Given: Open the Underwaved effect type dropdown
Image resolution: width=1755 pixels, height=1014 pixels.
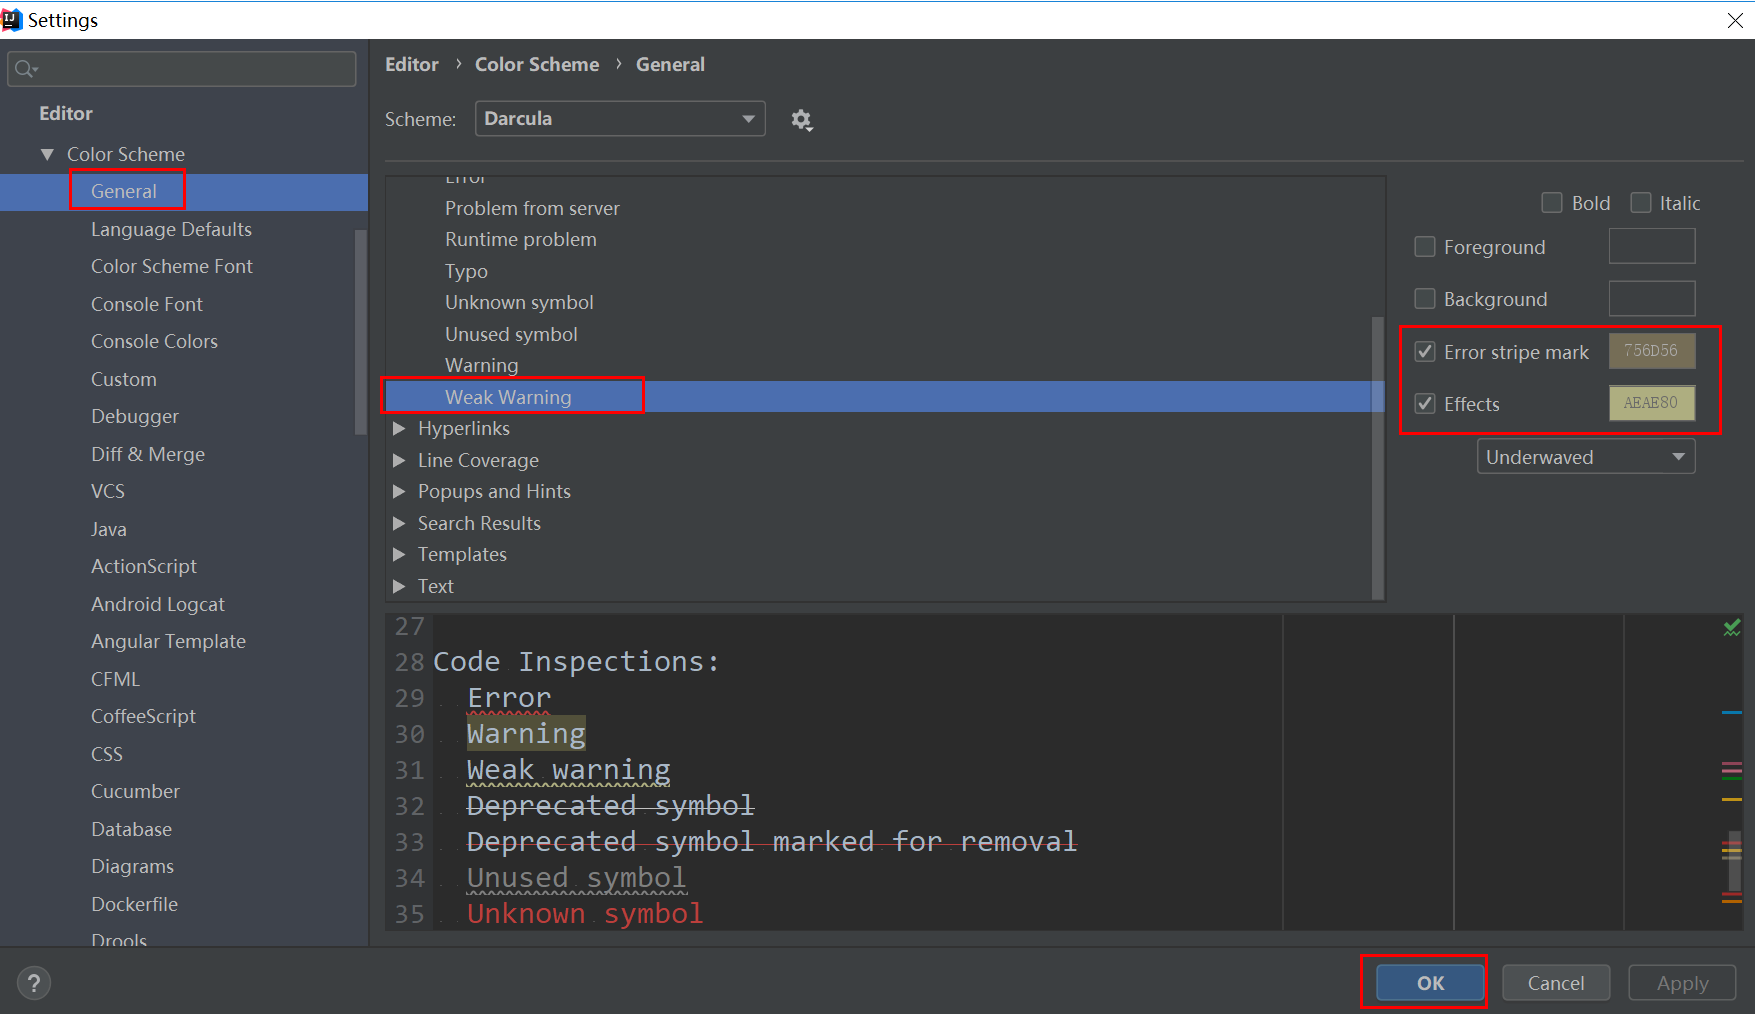Looking at the screenshot, I should pyautogui.click(x=1586, y=457).
